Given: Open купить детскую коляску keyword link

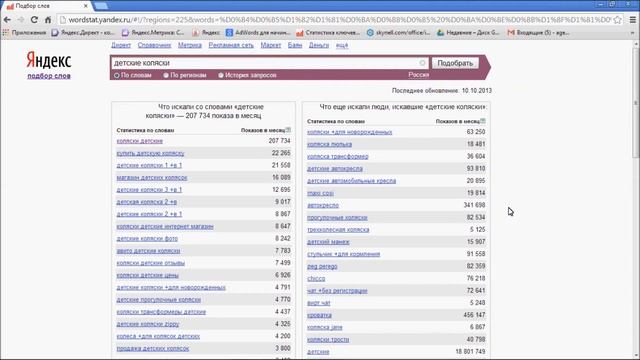Looking at the screenshot, I should [x=150, y=153].
